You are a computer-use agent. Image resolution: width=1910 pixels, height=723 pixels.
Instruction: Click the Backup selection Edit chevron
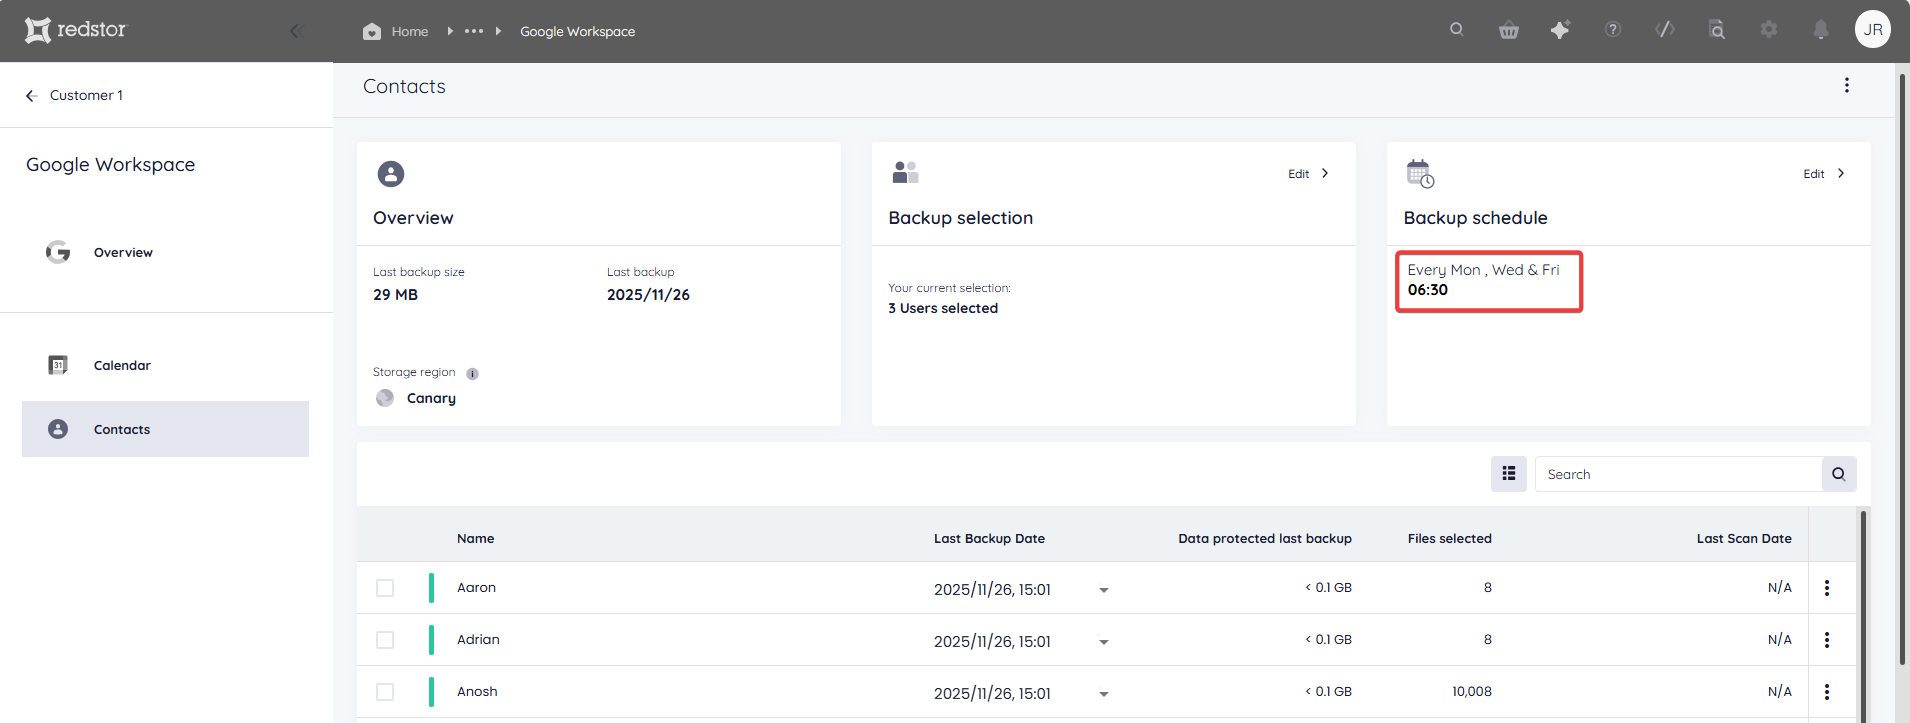[x=1325, y=173]
